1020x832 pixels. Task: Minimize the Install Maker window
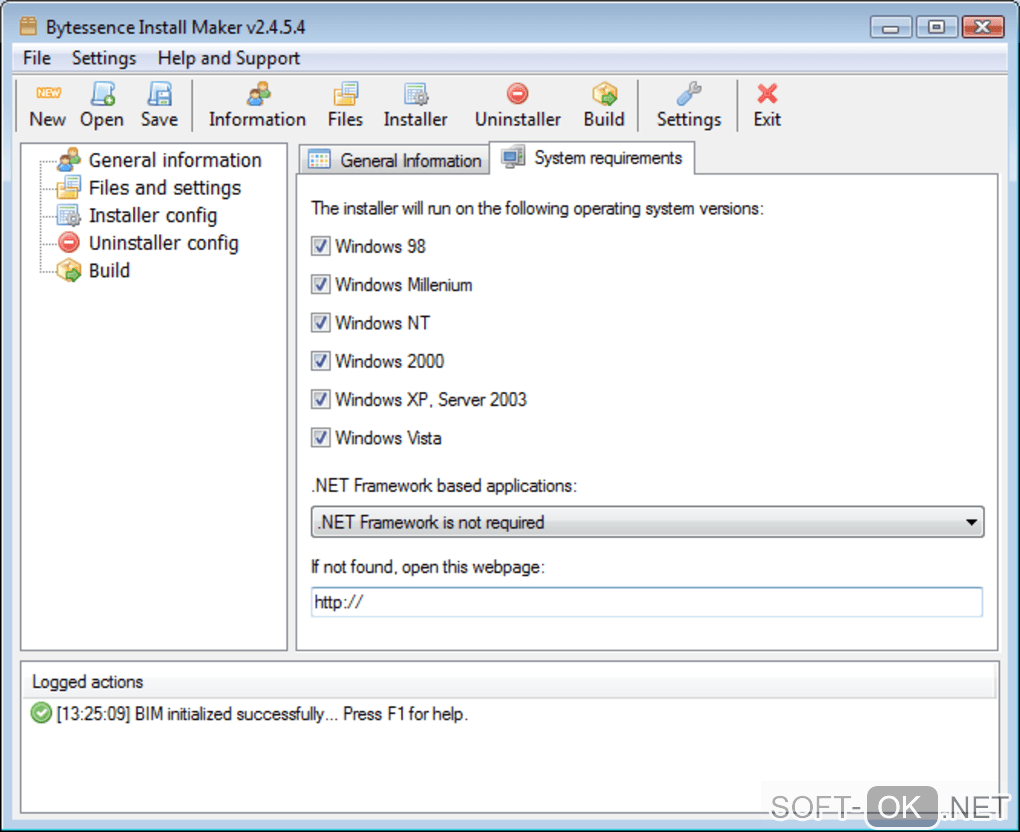click(891, 27)
